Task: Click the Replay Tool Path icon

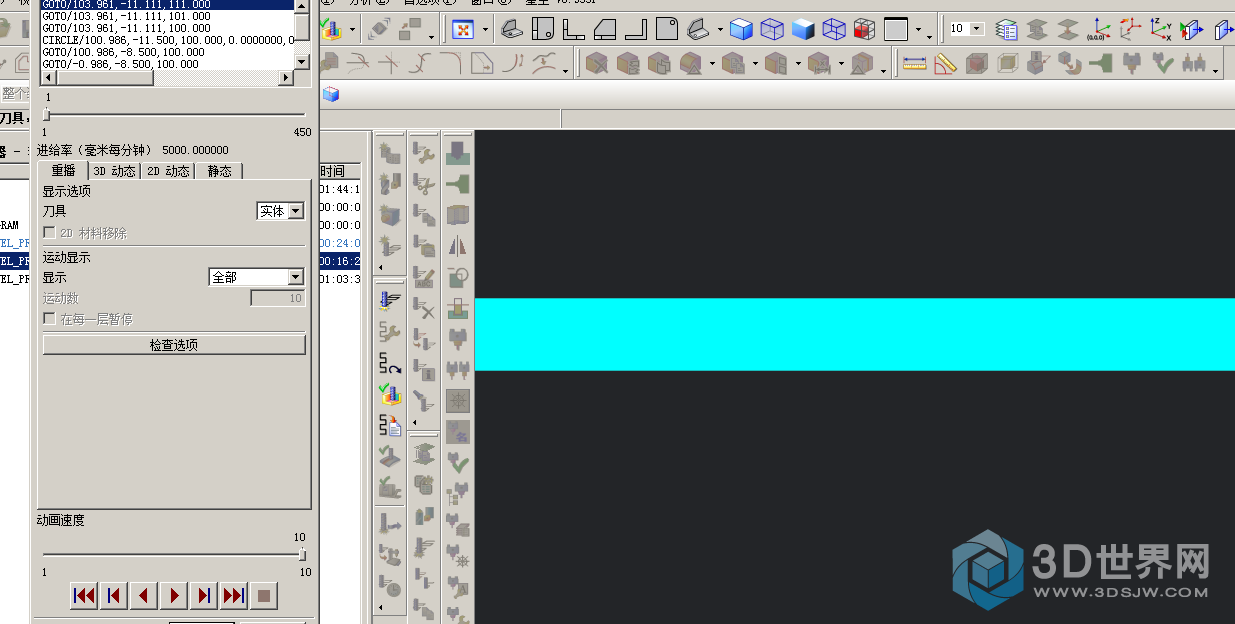Action: coord(390,364)
